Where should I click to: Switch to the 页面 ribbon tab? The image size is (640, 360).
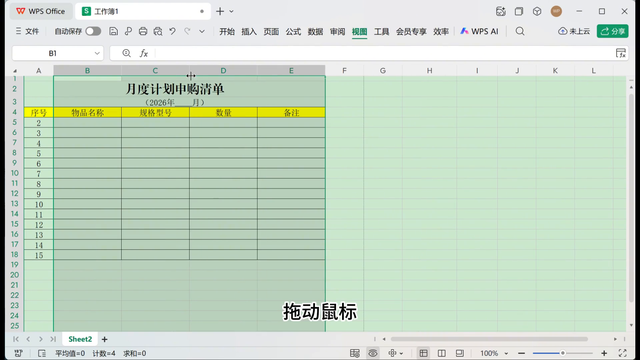coord(271,31)
